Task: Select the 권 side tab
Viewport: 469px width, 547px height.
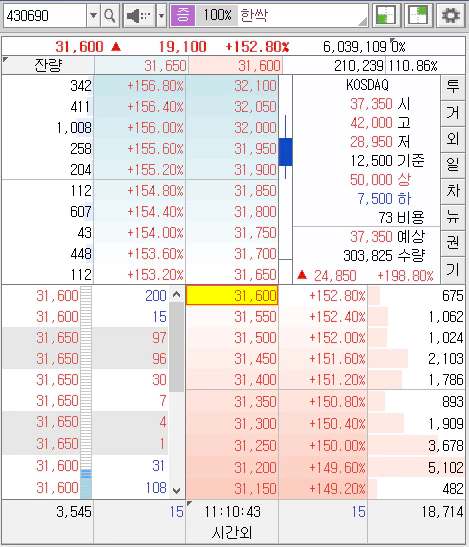Action: (453, 243)
